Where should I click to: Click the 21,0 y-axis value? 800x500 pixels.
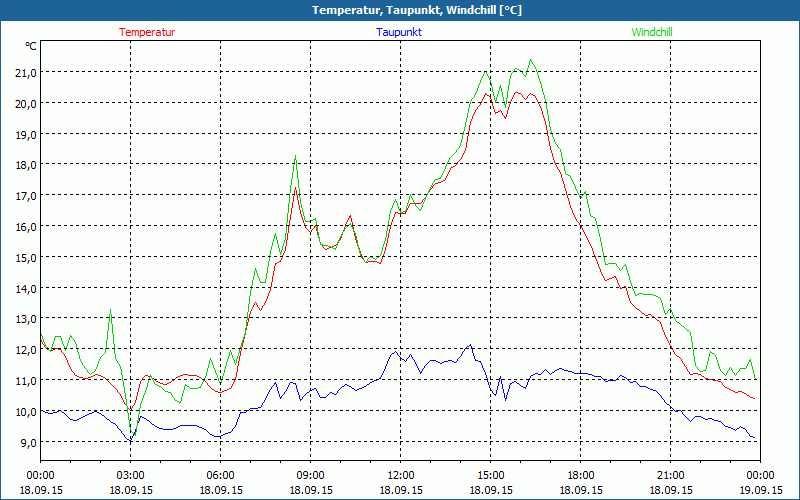tap(26, 73)
